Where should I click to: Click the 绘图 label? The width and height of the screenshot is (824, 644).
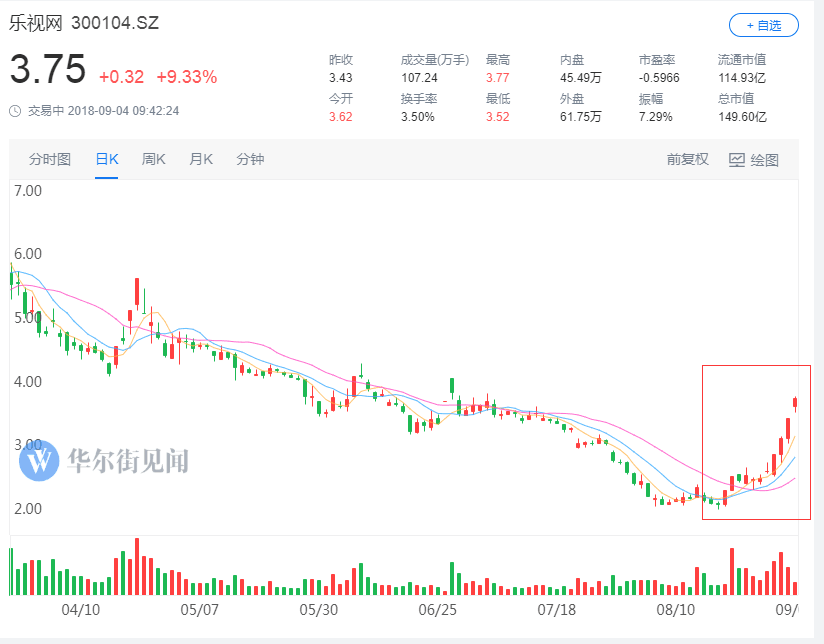tap(765, 160)
